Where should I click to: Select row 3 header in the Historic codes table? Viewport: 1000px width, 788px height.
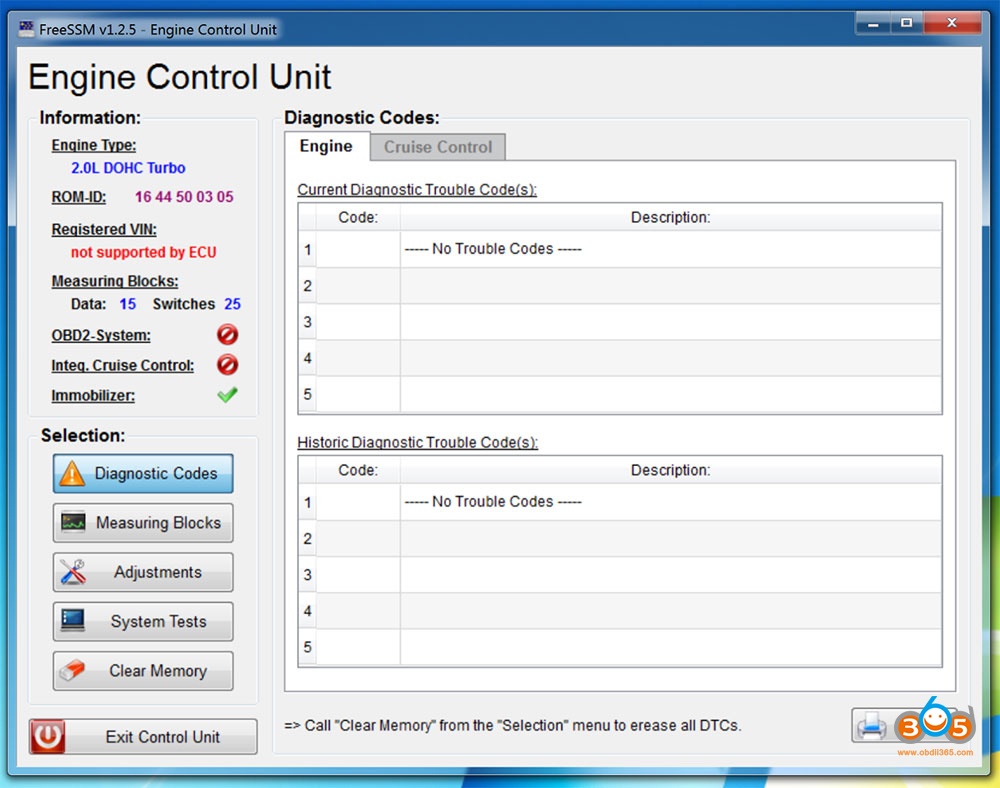pos(307,575)
